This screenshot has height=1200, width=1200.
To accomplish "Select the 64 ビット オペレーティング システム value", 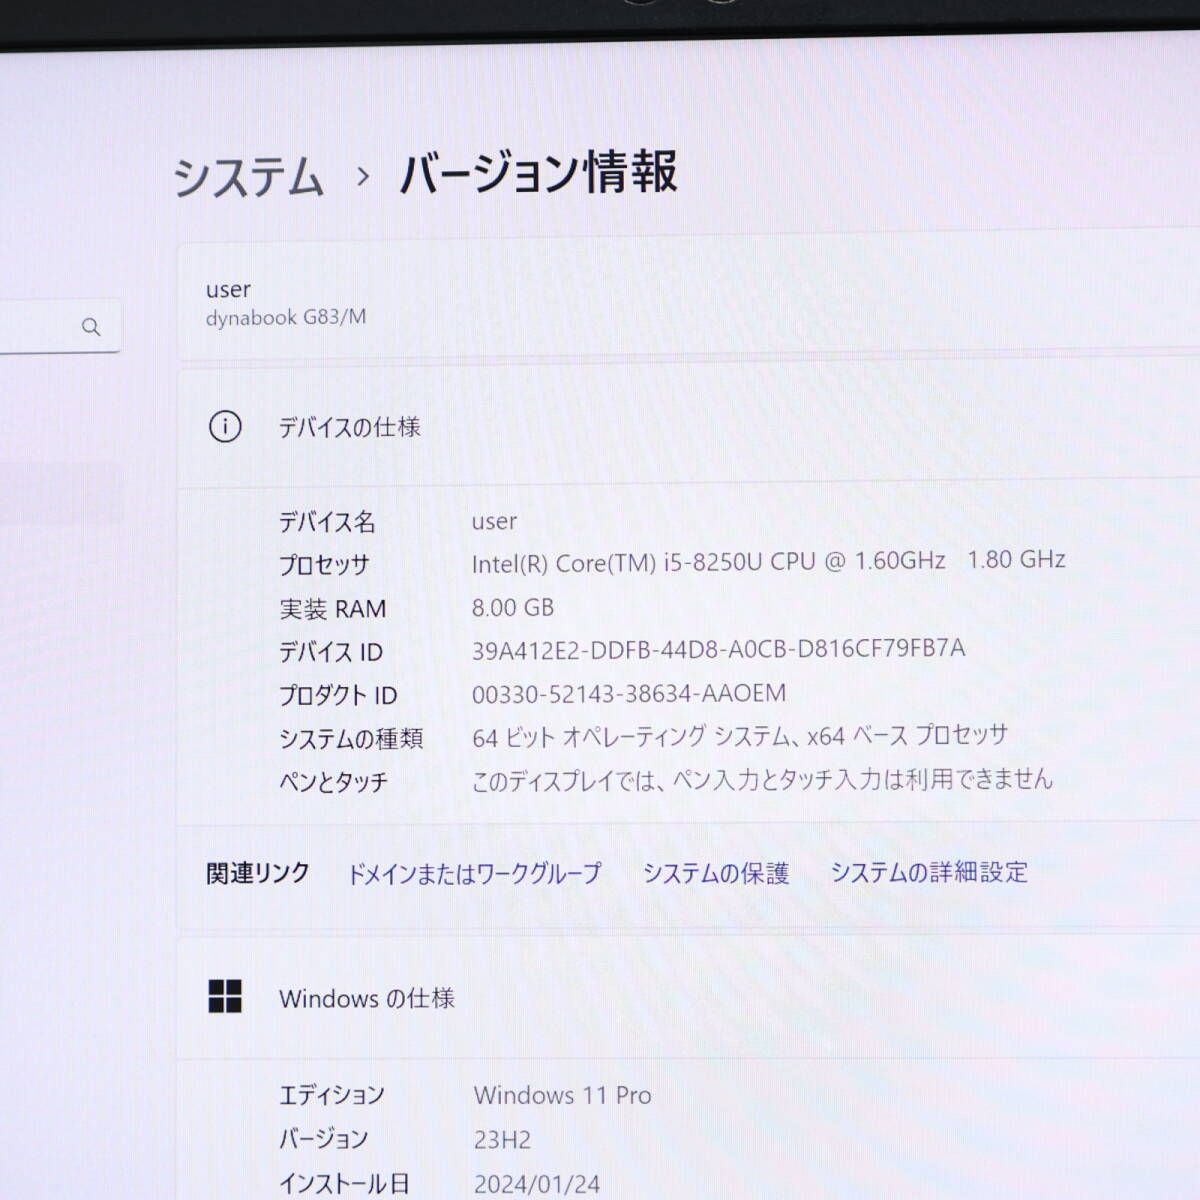I will click(x=740, y=736).
